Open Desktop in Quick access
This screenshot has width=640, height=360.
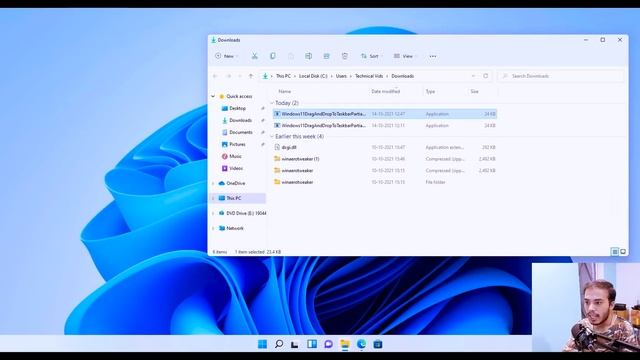click(x=238, y=109)
